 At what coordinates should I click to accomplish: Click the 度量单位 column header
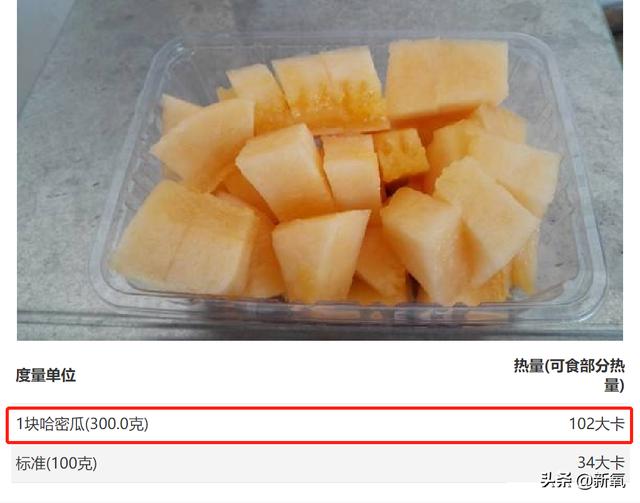46,375
